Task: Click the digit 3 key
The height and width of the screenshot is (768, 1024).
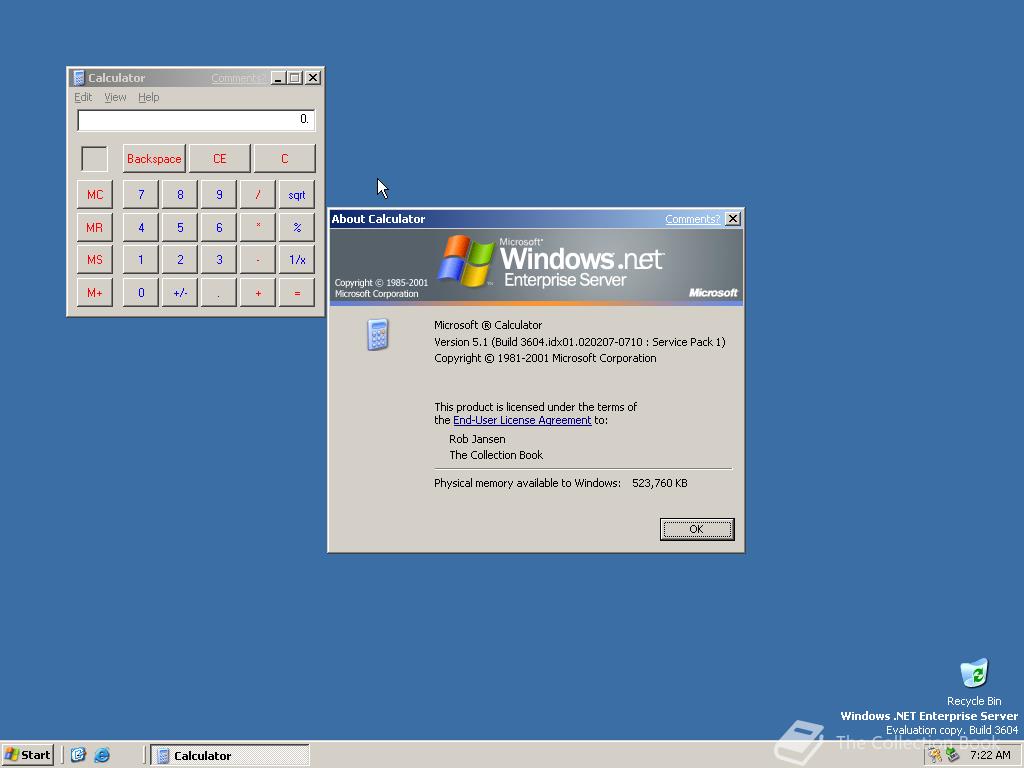Action: (x=219, y=259)
